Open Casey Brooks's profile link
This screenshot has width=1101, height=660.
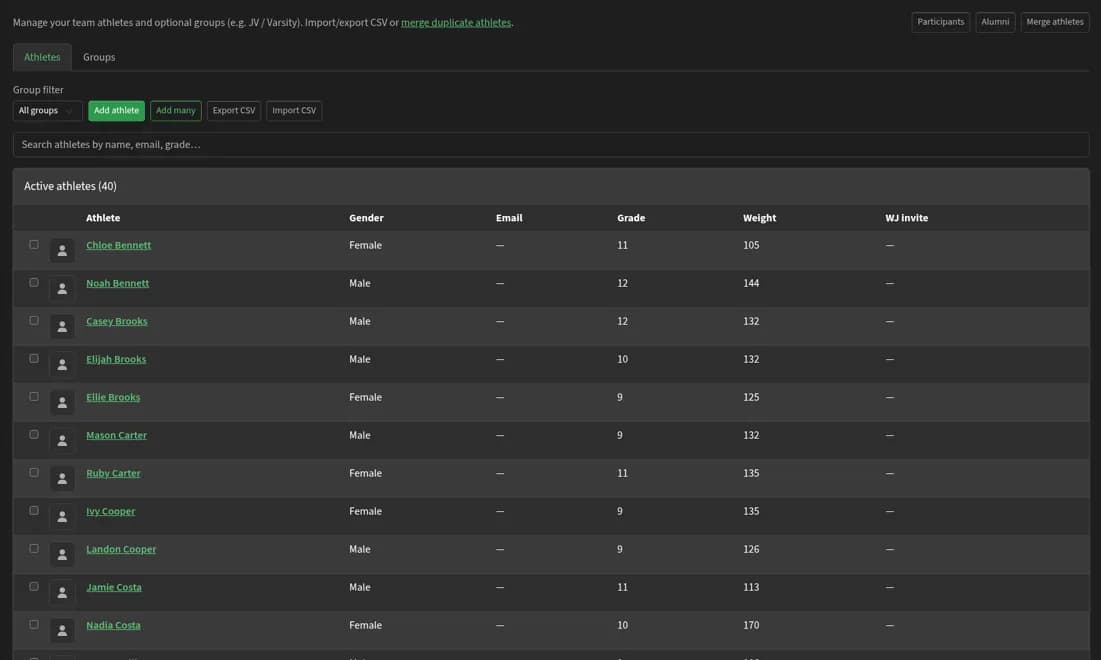pyautogui.click(x=117, y=321)
